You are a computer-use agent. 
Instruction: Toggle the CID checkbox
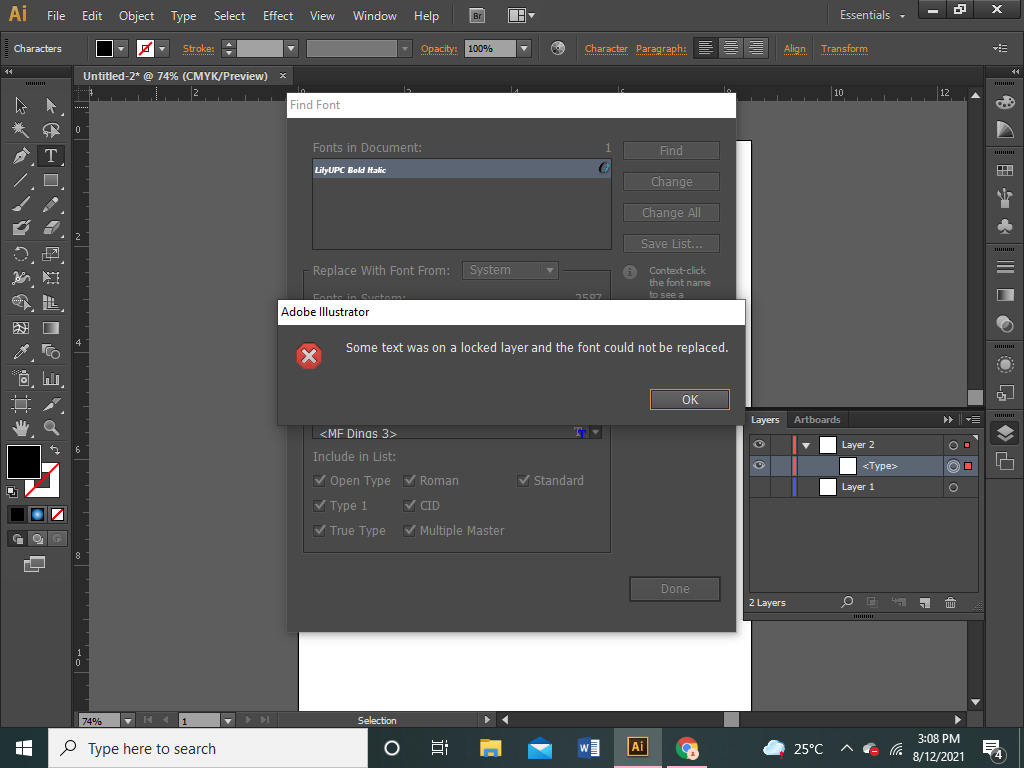tap(409, 505)
